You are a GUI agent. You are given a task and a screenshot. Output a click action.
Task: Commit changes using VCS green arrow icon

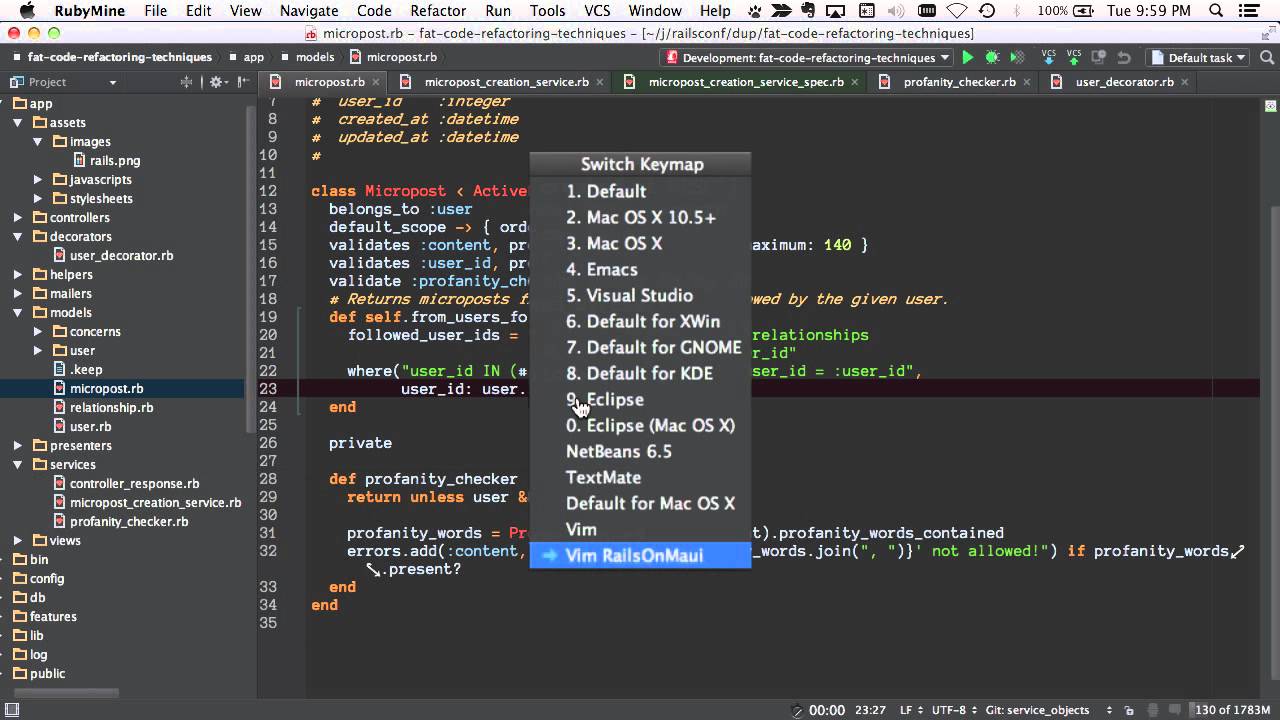(1074, 57)
